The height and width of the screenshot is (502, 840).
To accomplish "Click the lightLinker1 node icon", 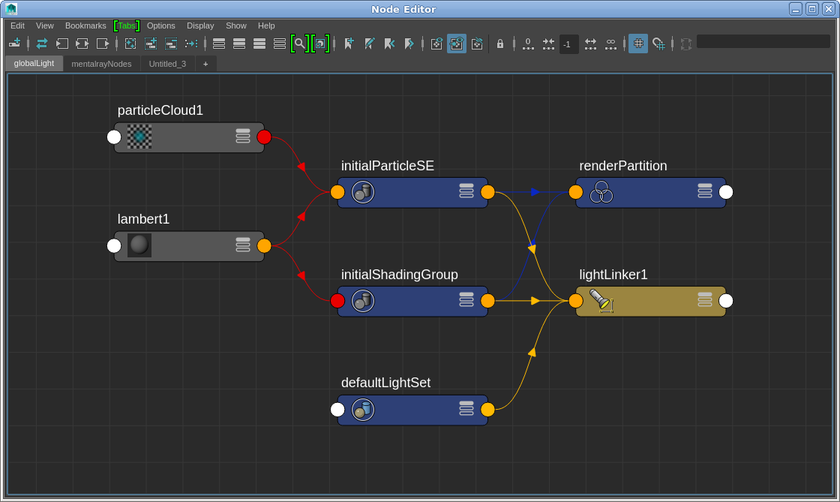I will [x=600, y=301].
